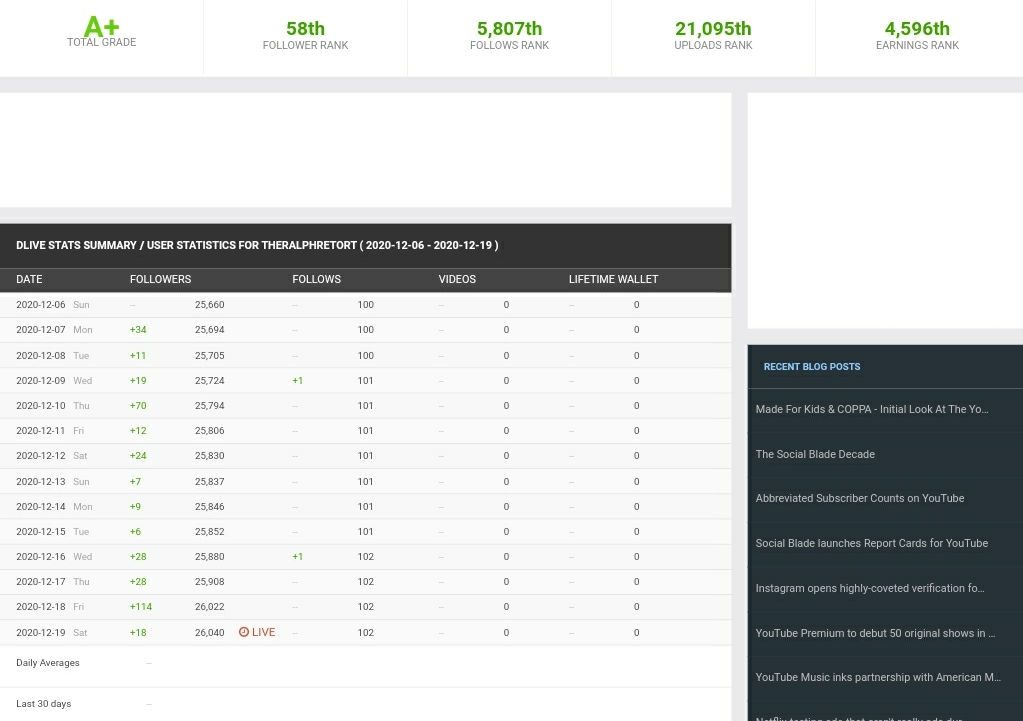Screen dimensions: 1023x721
Task: Click the +18 follower gain on 2020-12-19
Action: pyautogui.click(x=138, y=632)
